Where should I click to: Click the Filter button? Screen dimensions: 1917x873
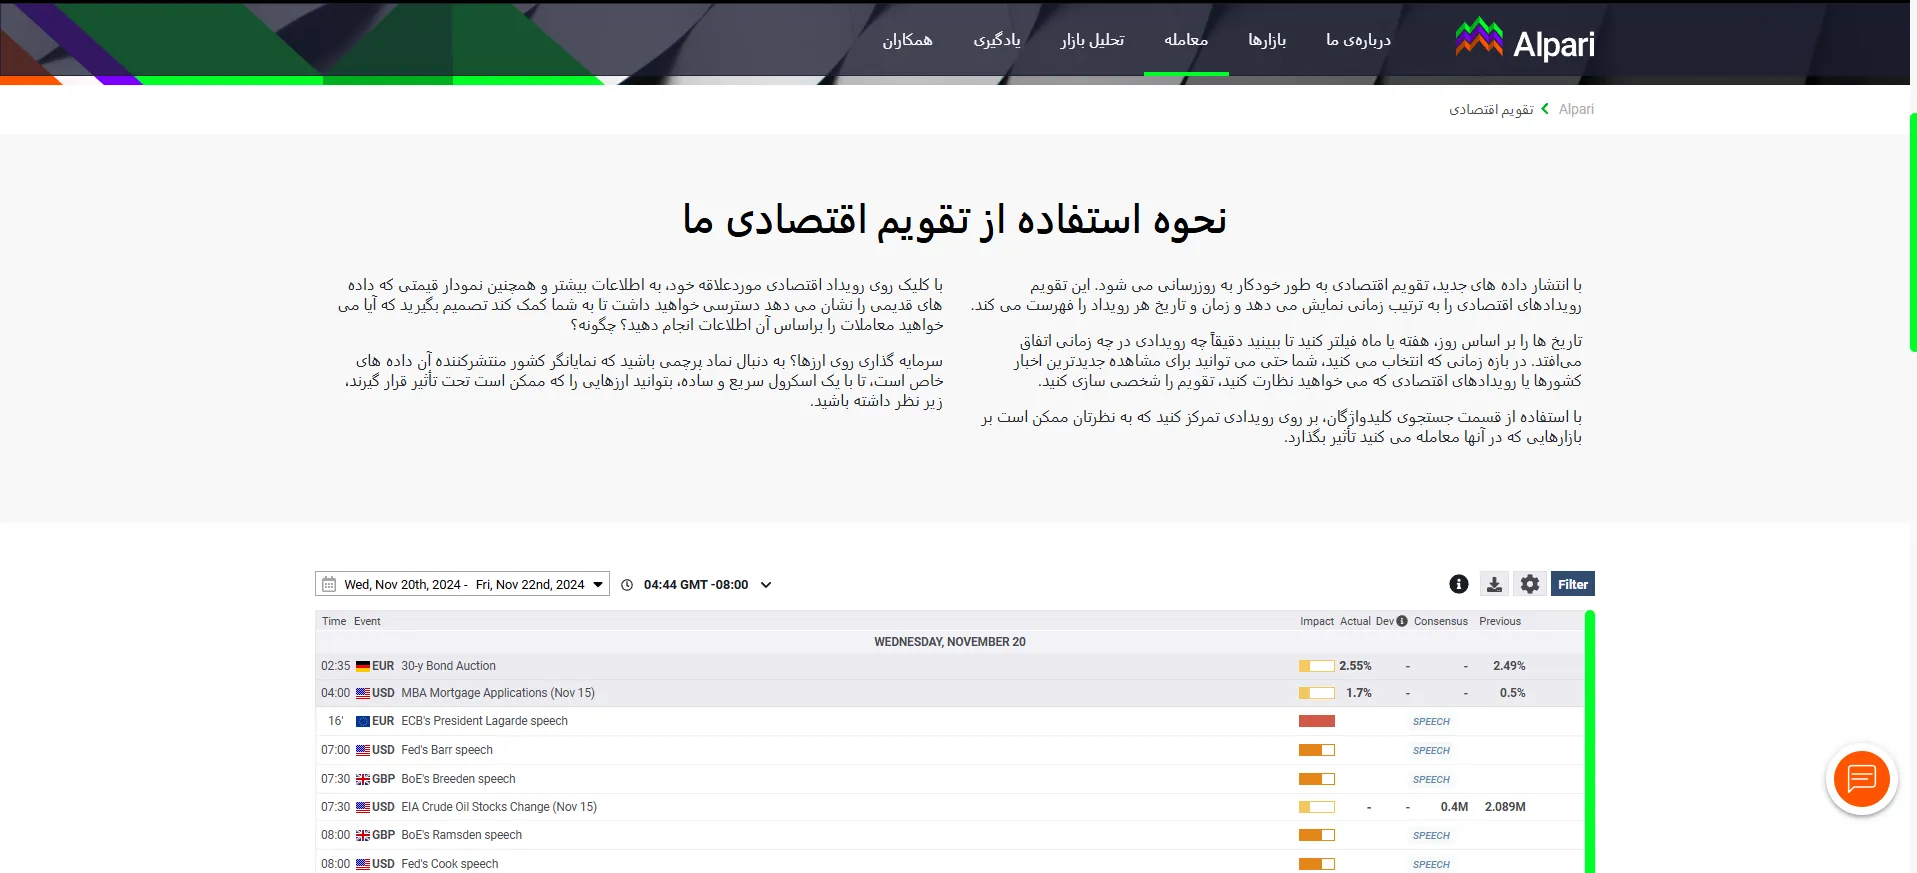tap(1573, 584)
